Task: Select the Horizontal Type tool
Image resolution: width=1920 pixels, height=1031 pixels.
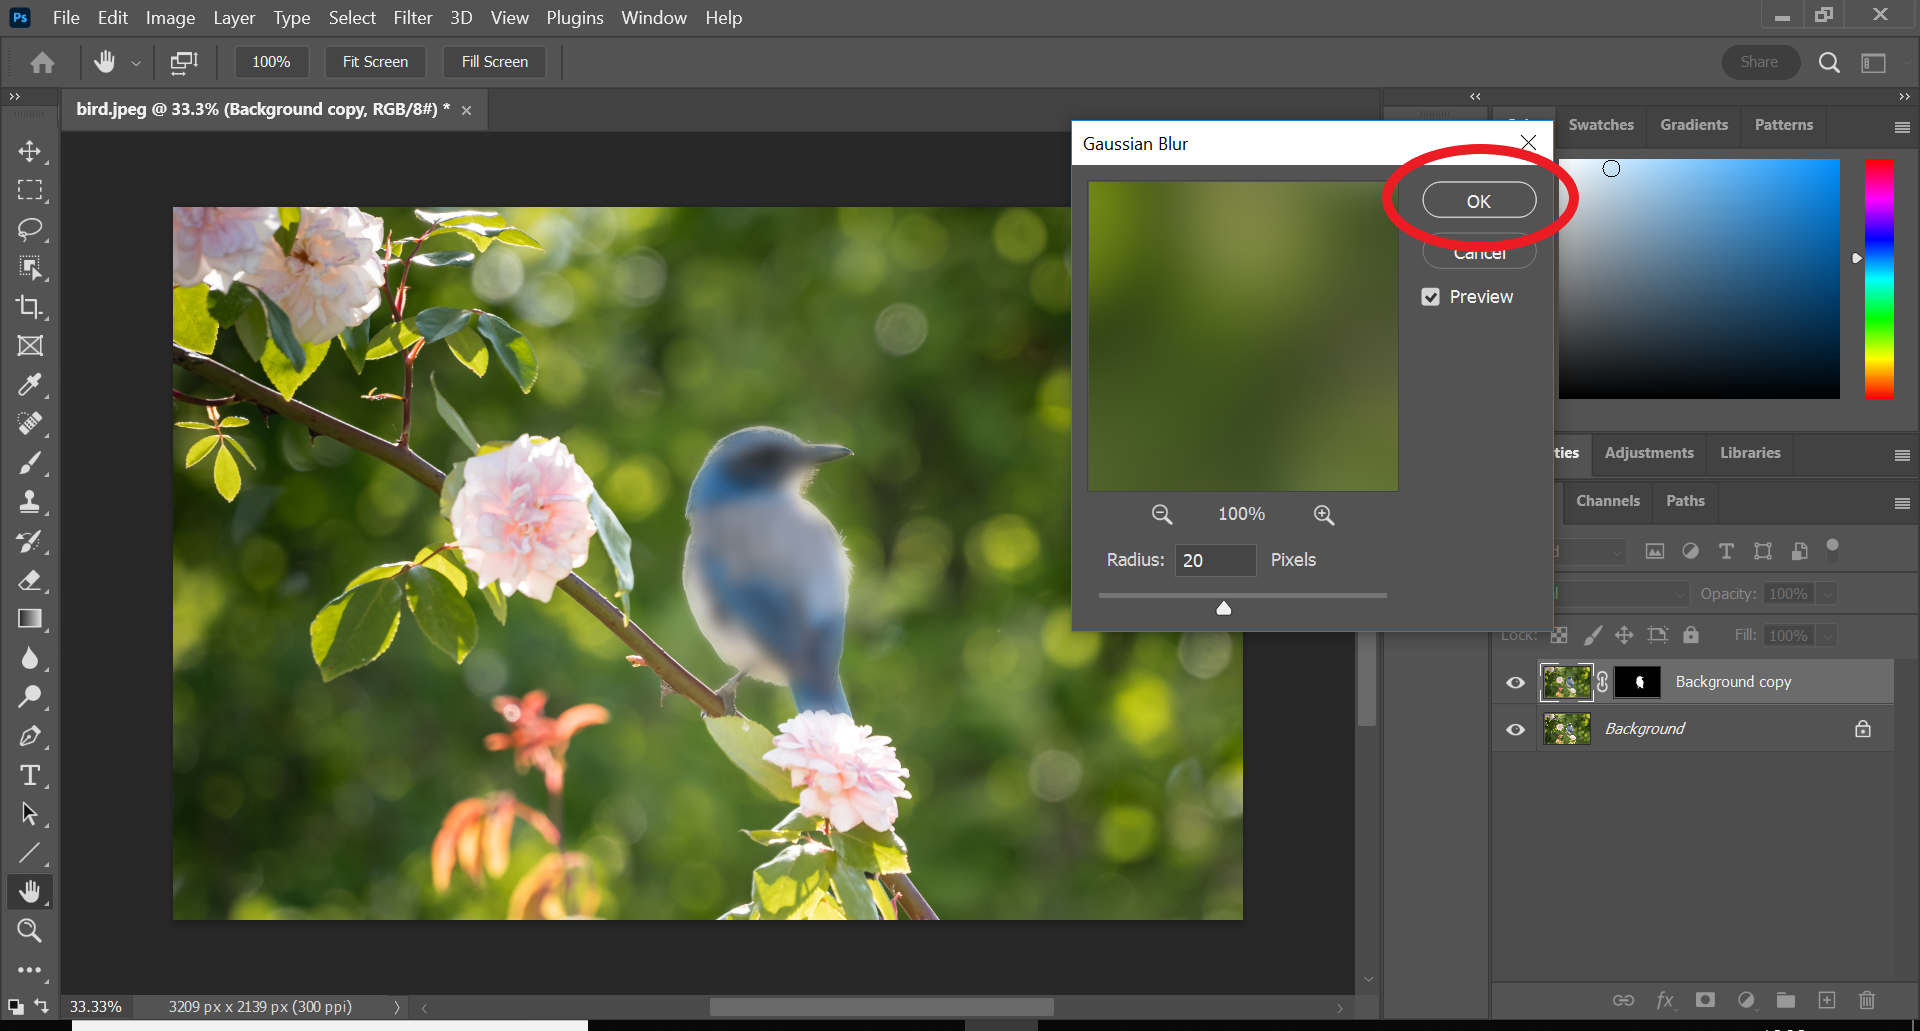Action: point(30,774)
